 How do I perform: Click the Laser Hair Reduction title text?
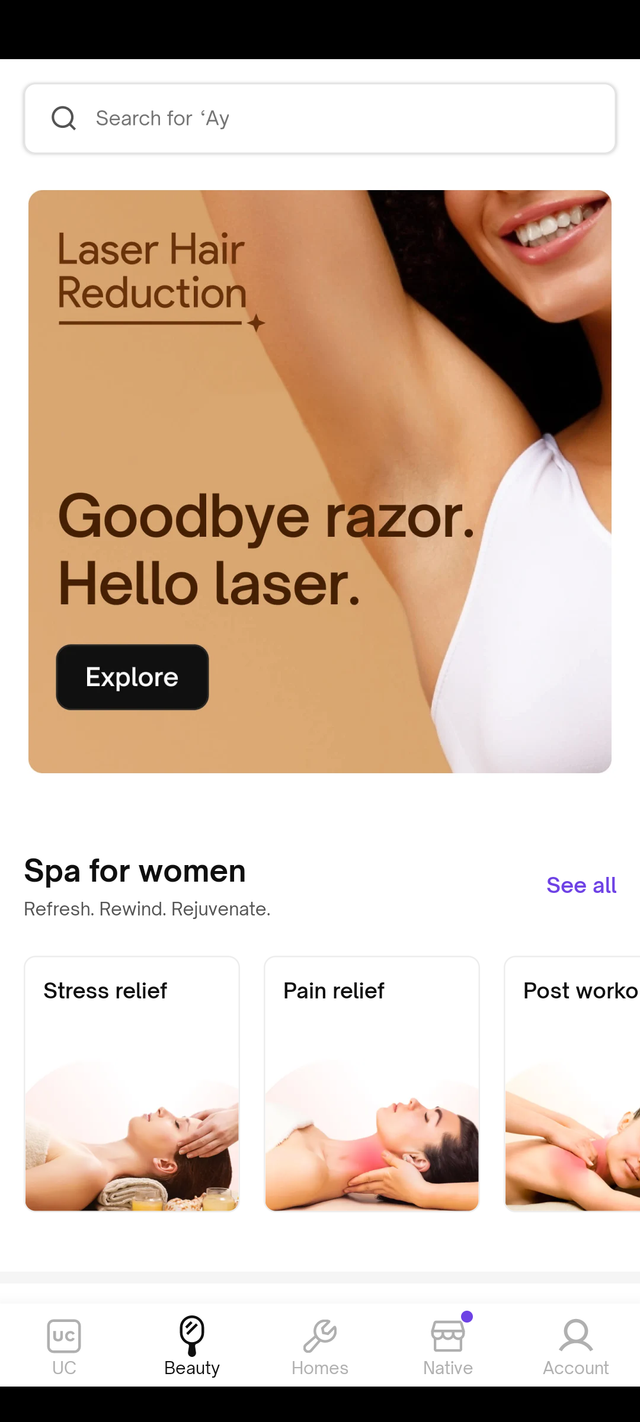coord(152,271)
